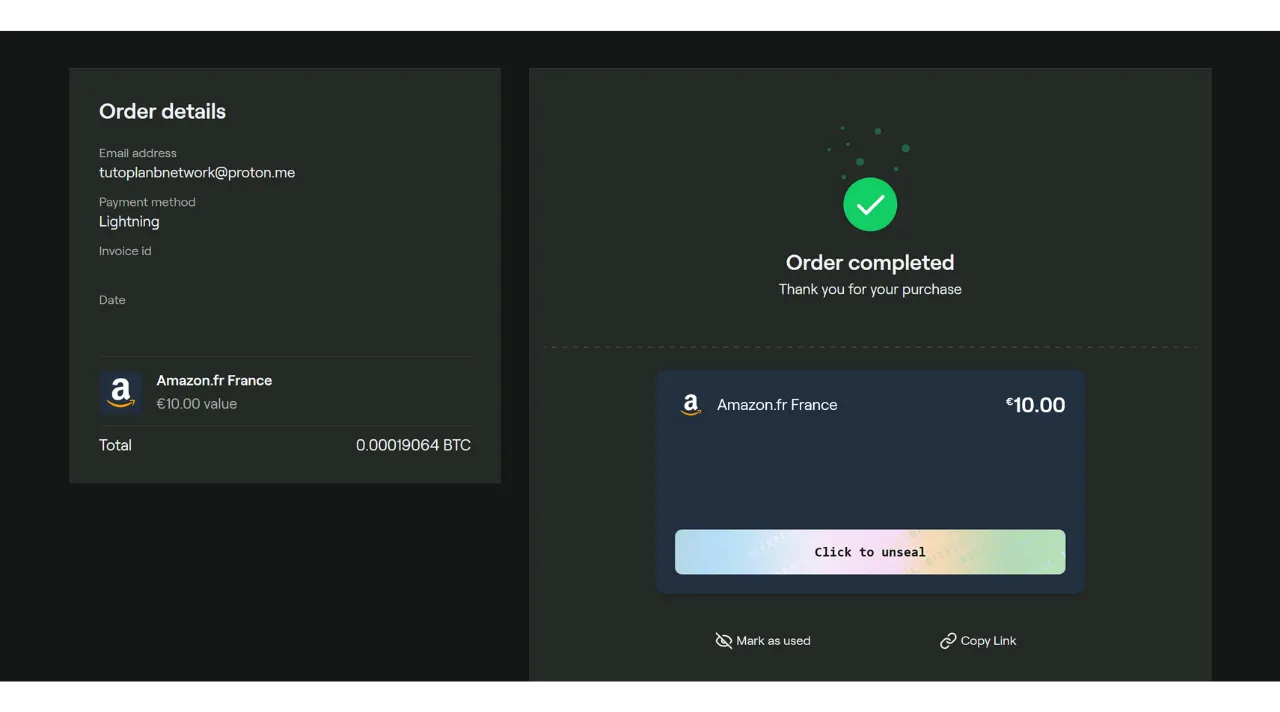
Task: Click the green checkmark success icon
Action: pos(870,204)
